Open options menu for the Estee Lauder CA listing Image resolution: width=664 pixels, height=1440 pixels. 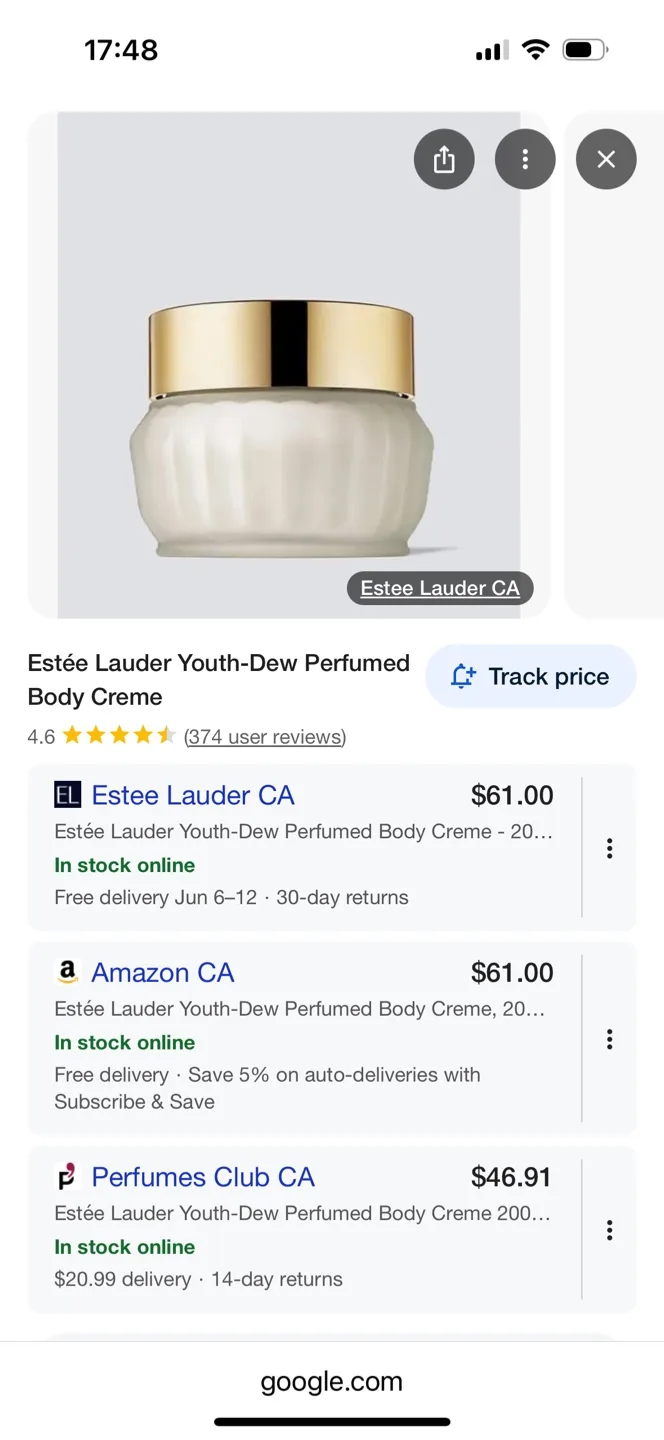pyautogui.click(x=609, y=847)
